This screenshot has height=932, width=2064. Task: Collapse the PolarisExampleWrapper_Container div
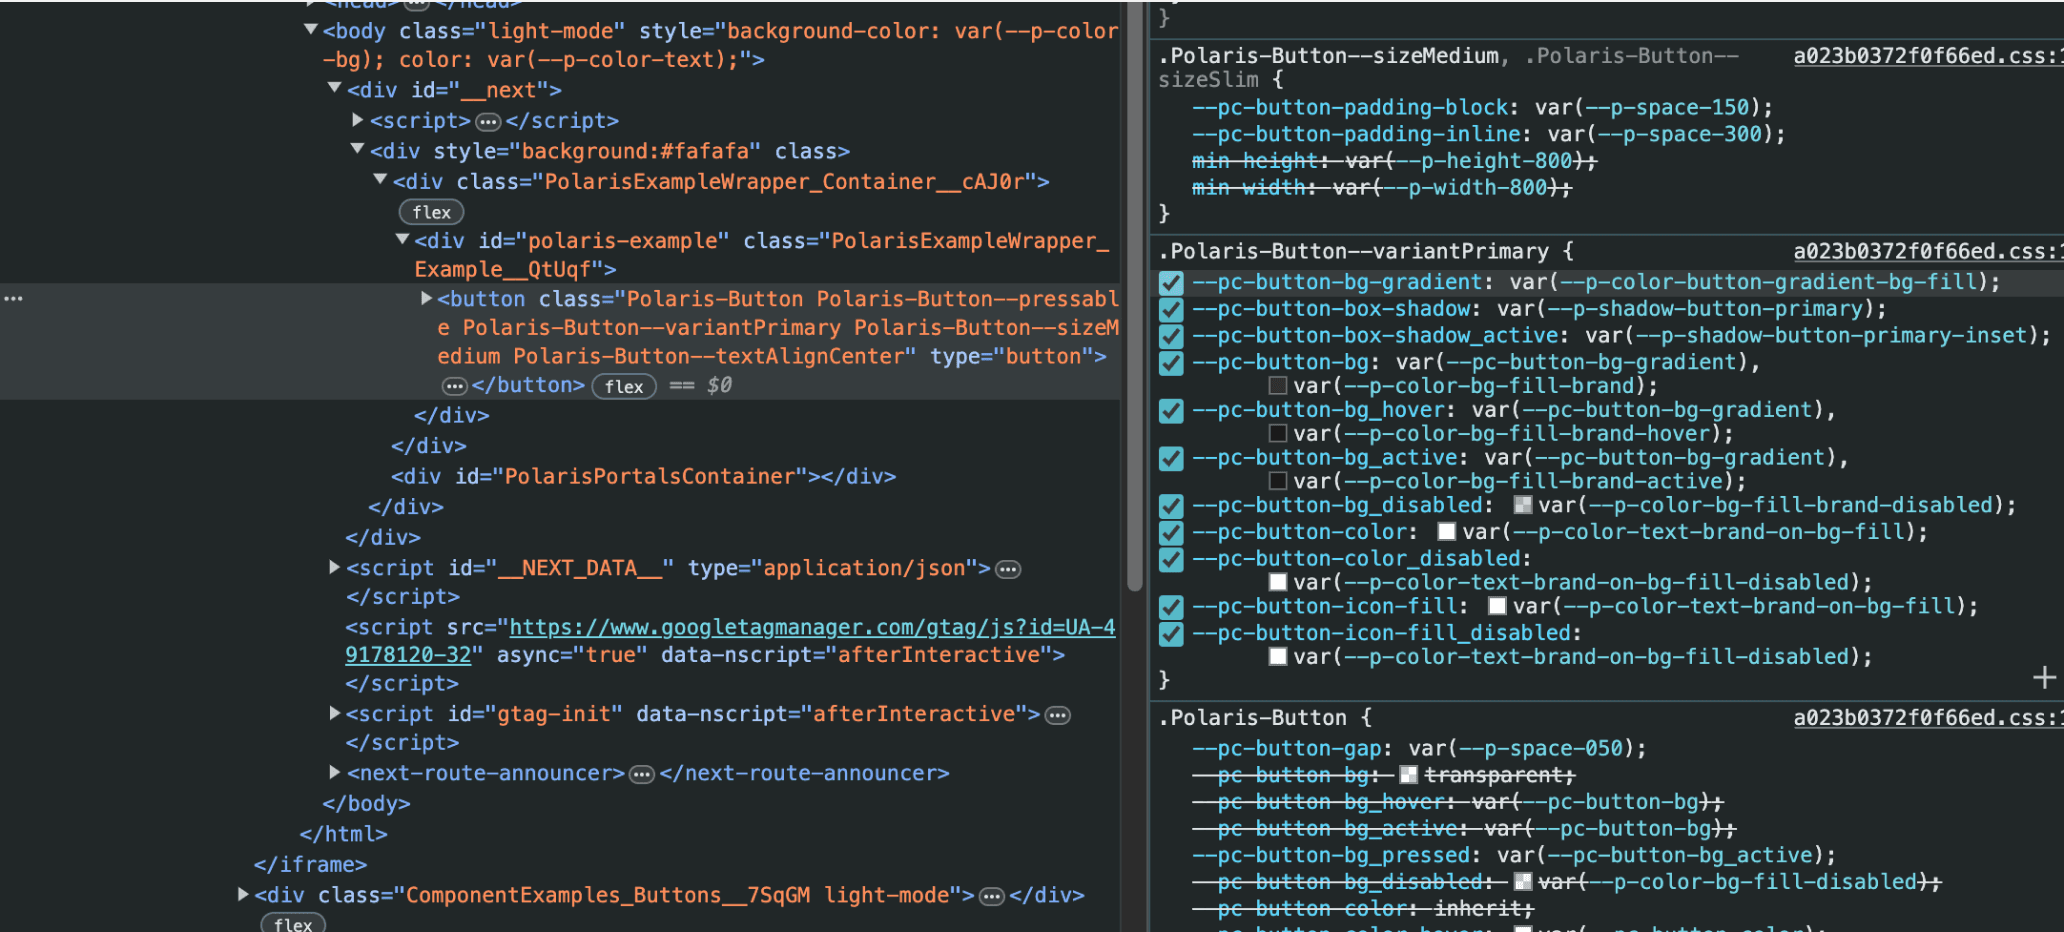pyautogui.click(x=380, y=180)
